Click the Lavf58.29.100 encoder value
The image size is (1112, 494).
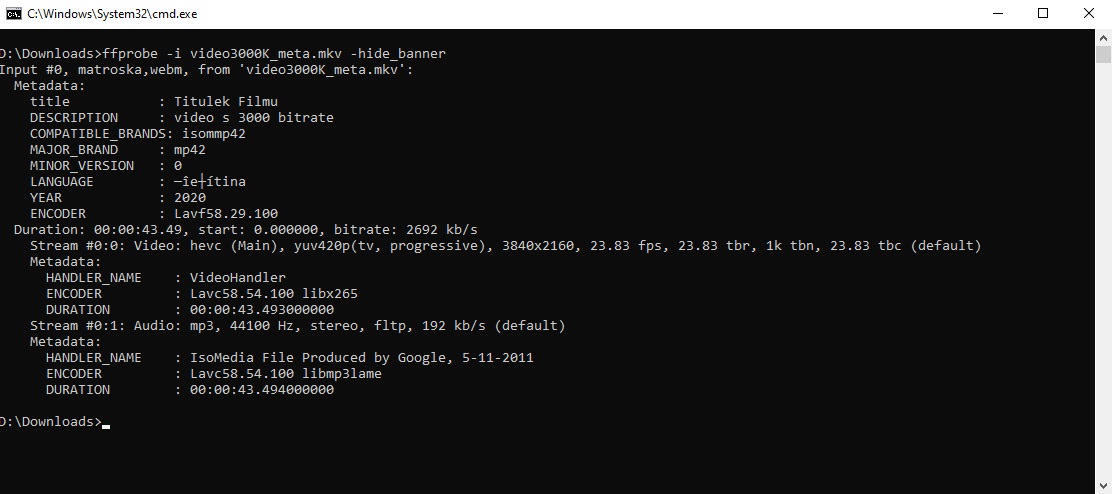pyautogui.click(x=226, y=213)
